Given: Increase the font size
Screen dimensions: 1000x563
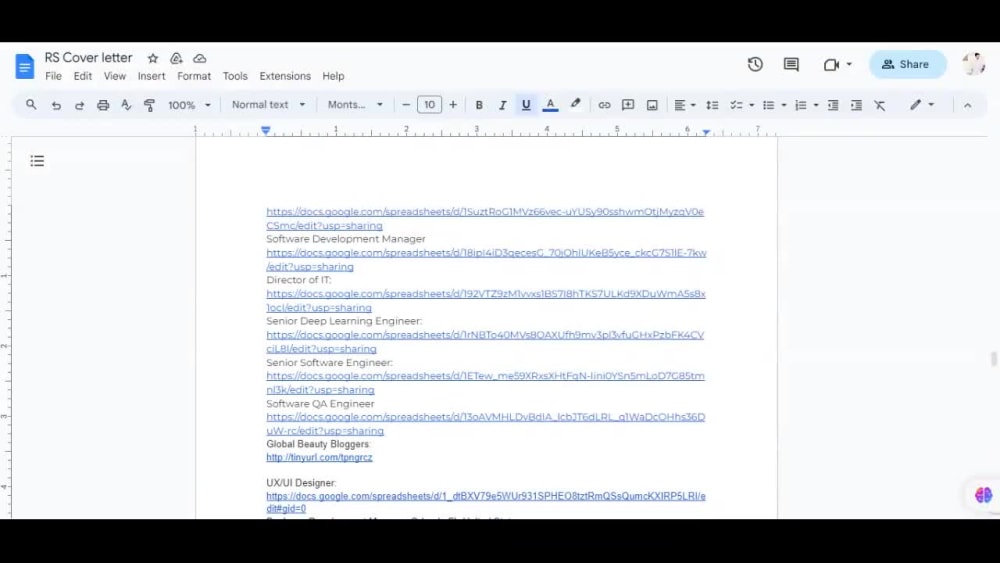Looking at the screenshot, I should (x=453, y=105).
